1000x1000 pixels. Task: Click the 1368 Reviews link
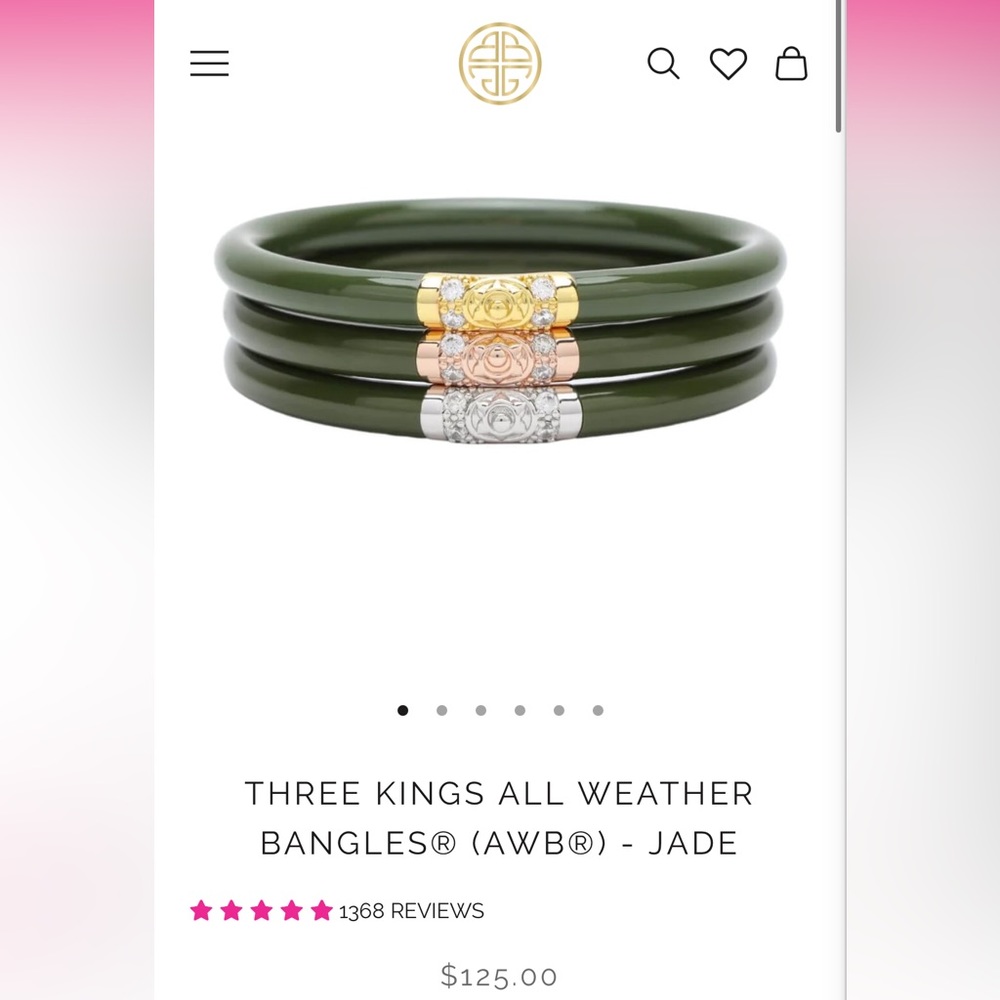pos(411,911)
